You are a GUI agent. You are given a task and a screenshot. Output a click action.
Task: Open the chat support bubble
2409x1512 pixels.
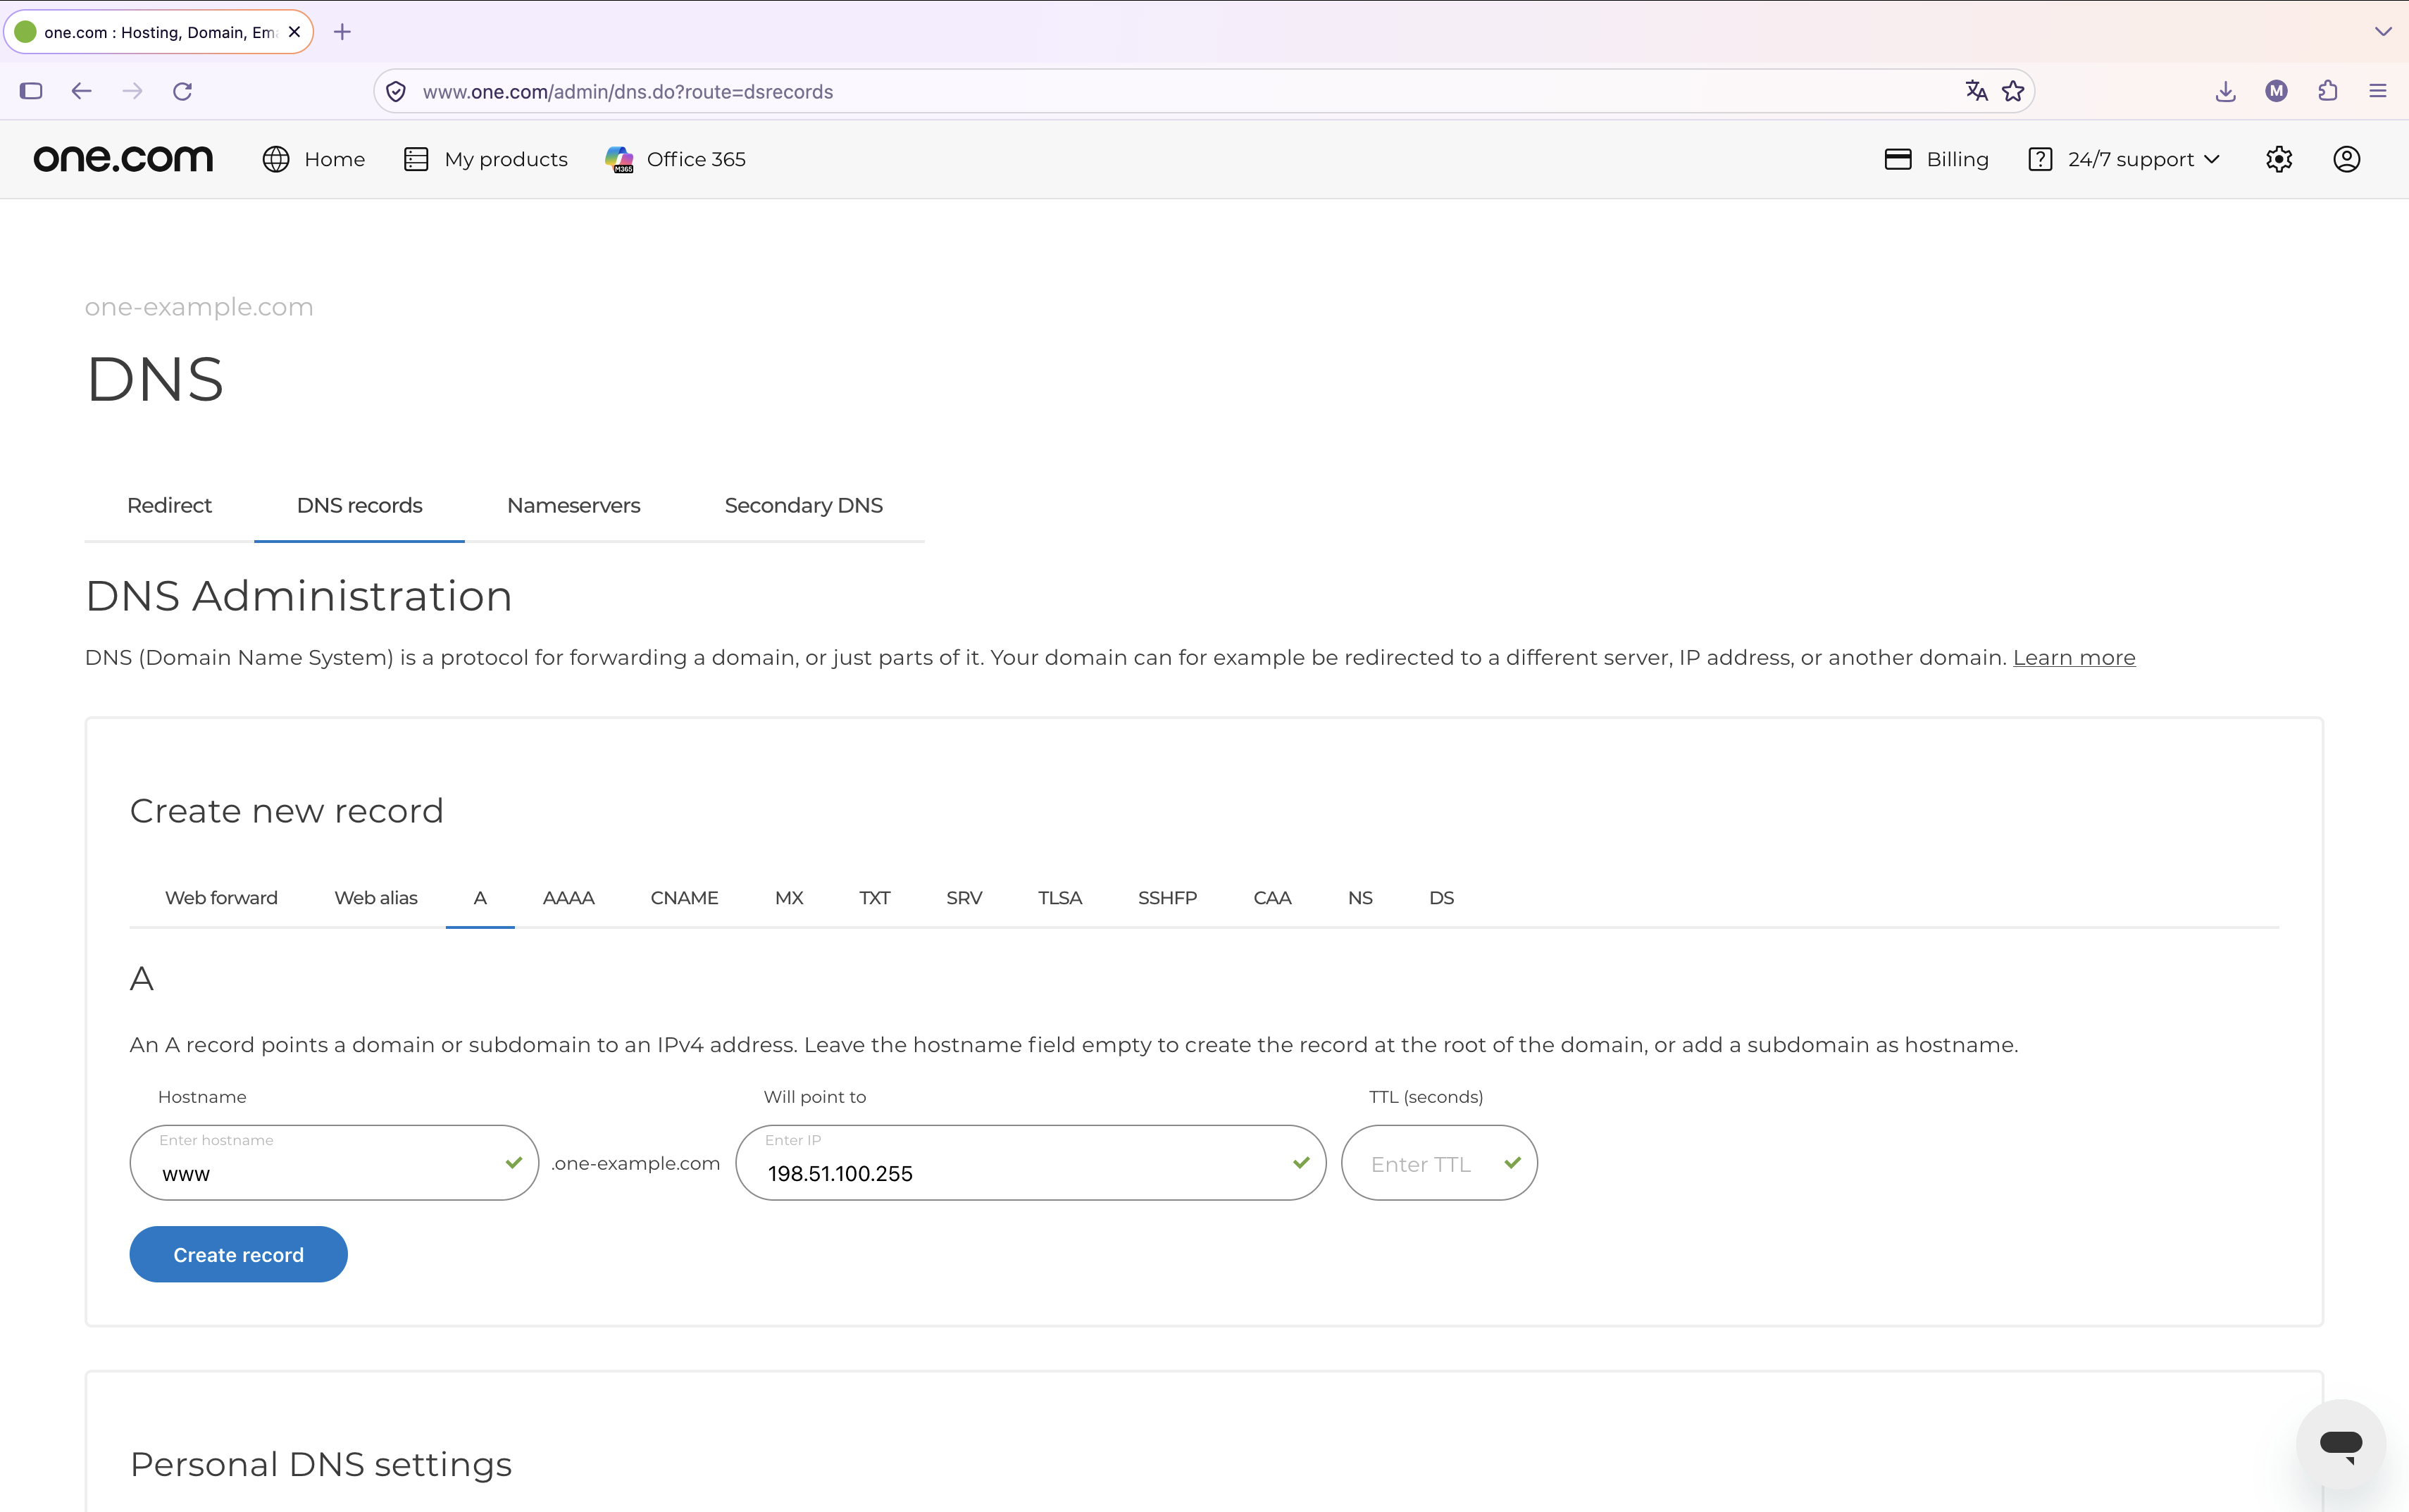pyautogui.click(x=2341, y=1444)
